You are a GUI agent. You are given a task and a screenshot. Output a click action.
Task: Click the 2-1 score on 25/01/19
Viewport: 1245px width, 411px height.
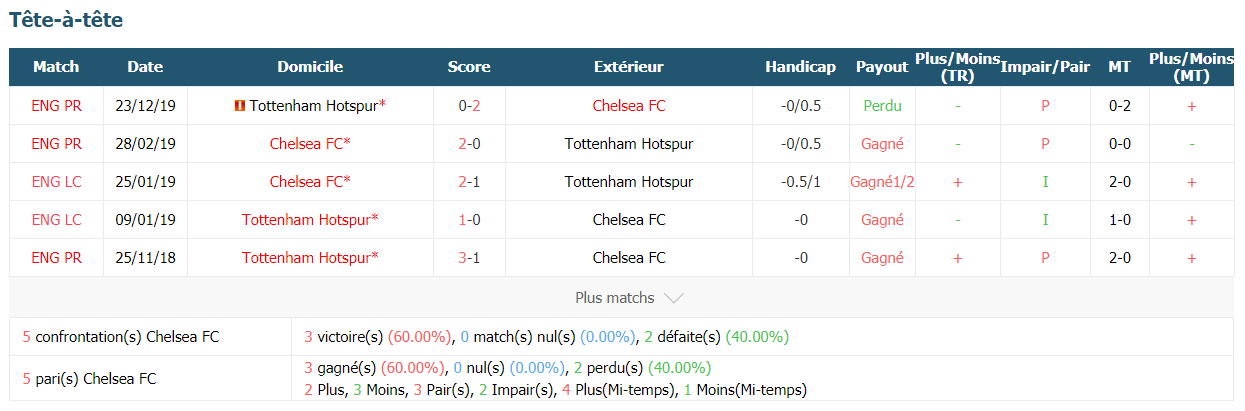pyautogui.click(x=469, y=182)
